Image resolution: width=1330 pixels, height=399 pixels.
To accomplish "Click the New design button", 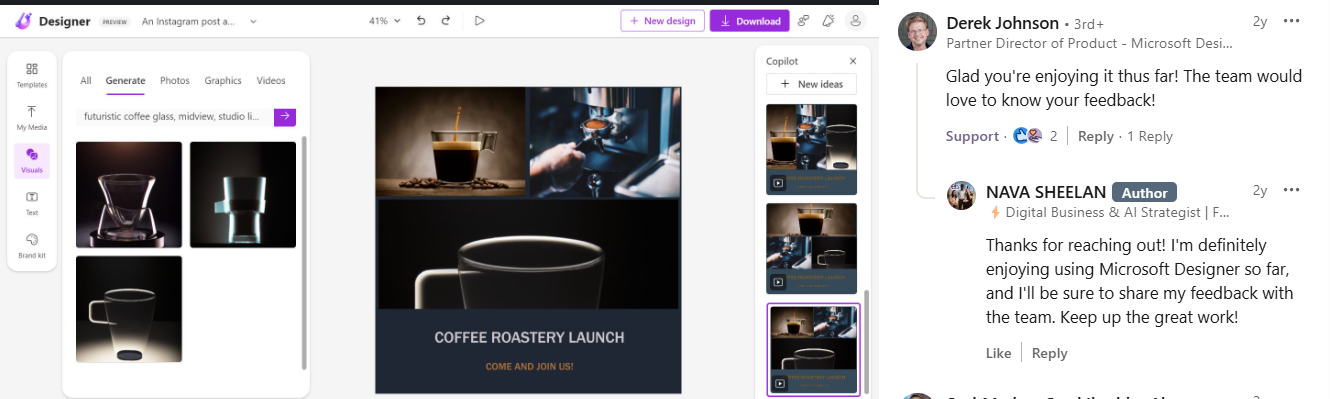I will click(x=662, y=21).
